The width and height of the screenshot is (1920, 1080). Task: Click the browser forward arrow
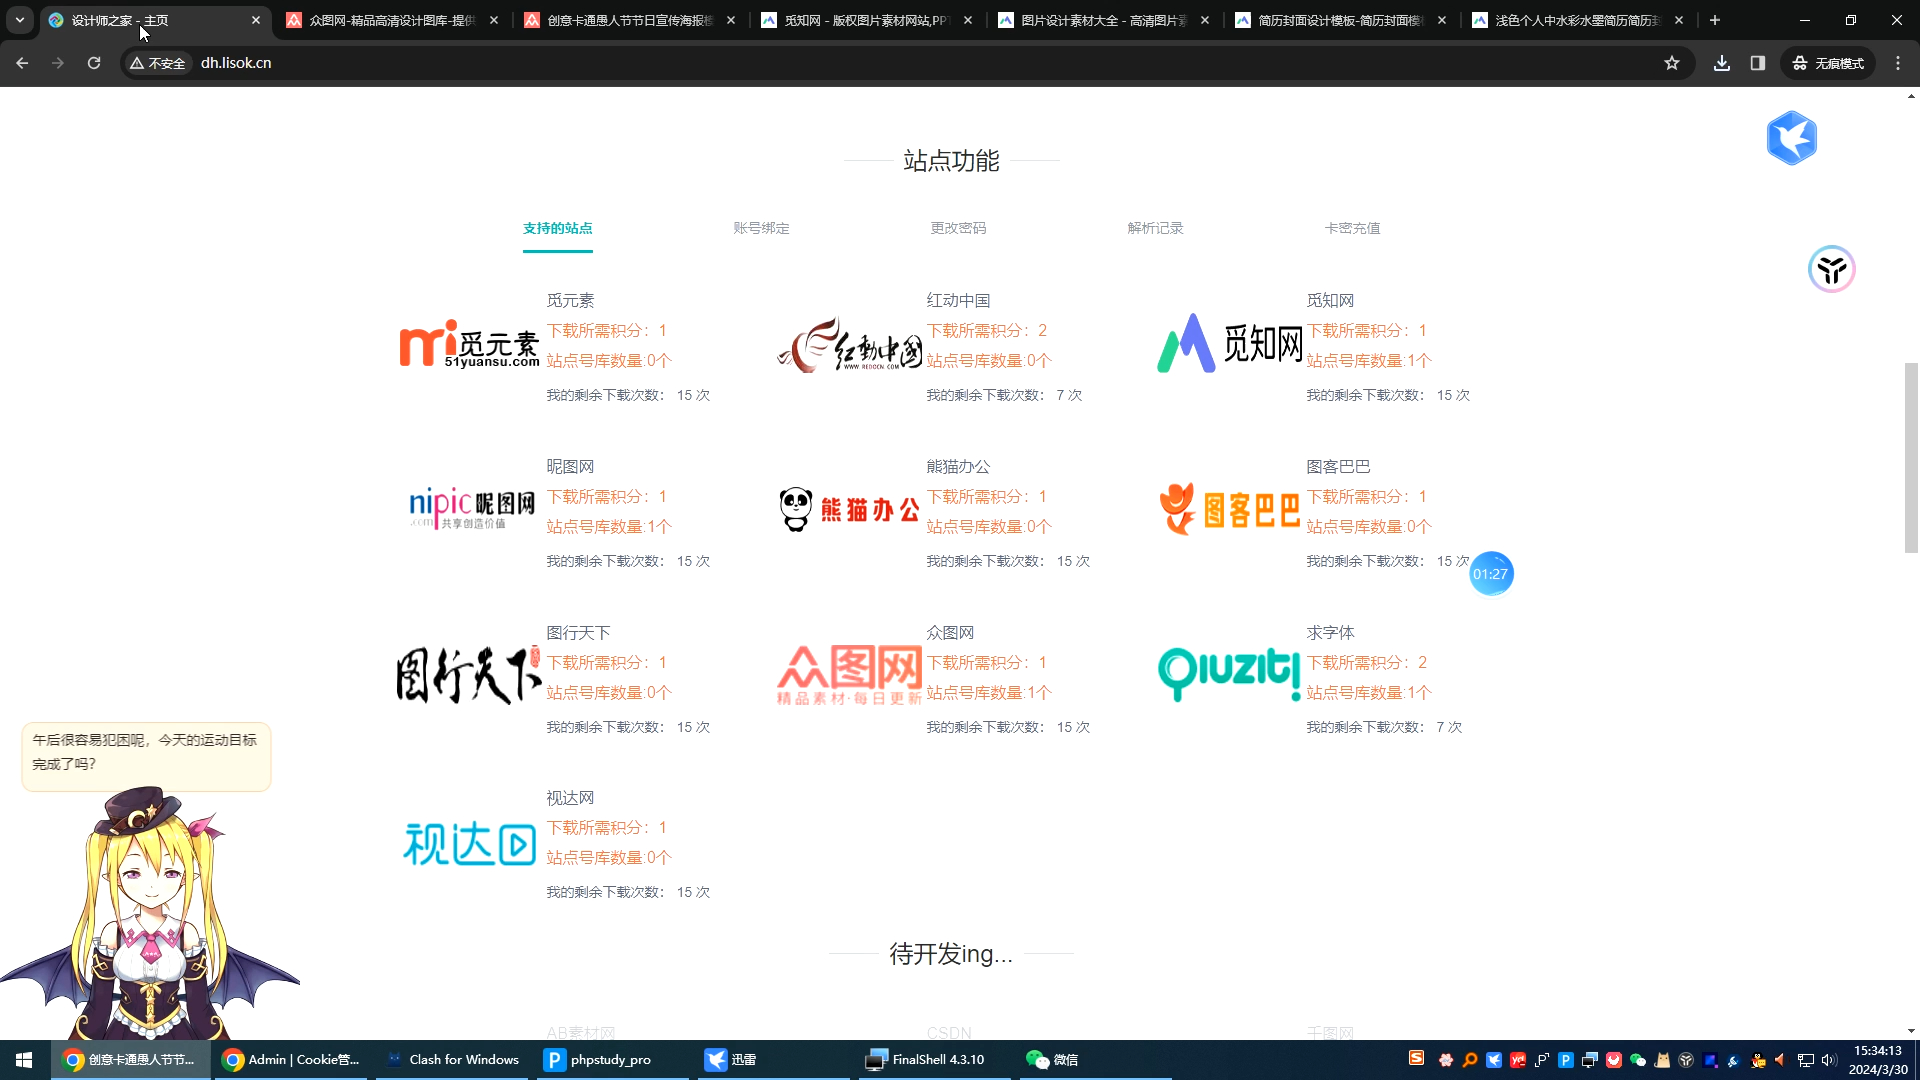click(x=58, y=63)
